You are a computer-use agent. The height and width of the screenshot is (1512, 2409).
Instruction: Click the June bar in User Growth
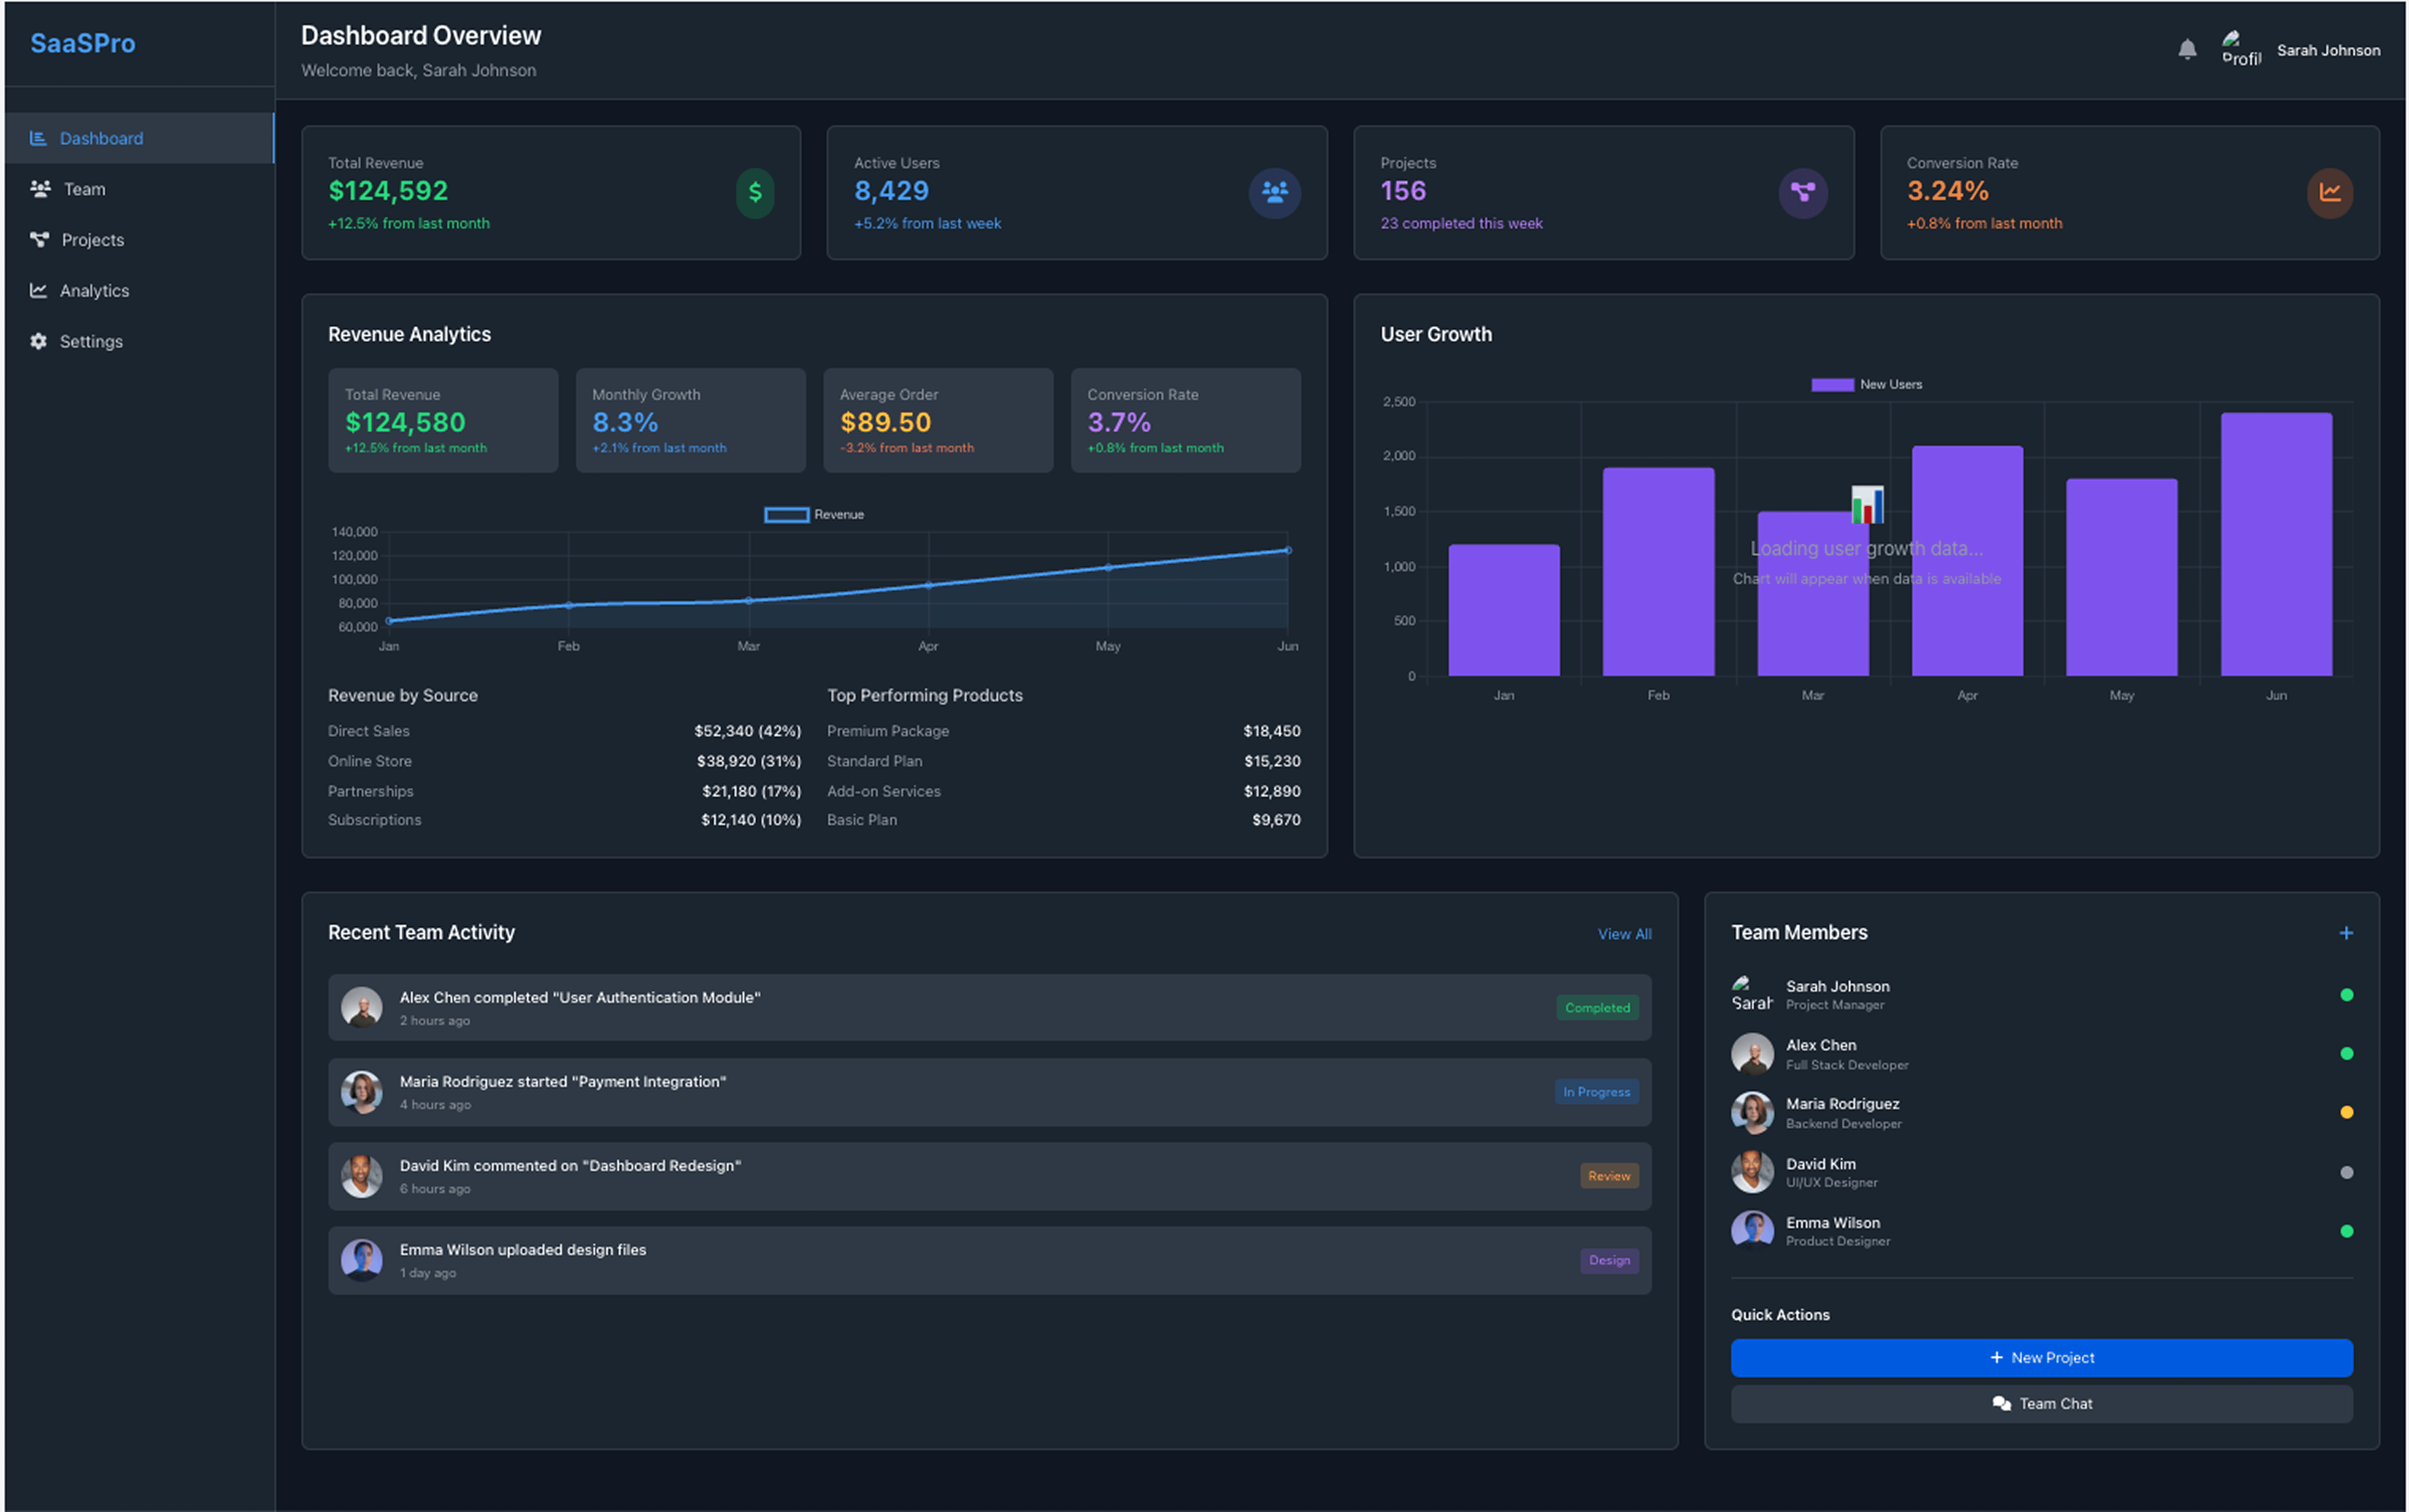point(2276,544)
